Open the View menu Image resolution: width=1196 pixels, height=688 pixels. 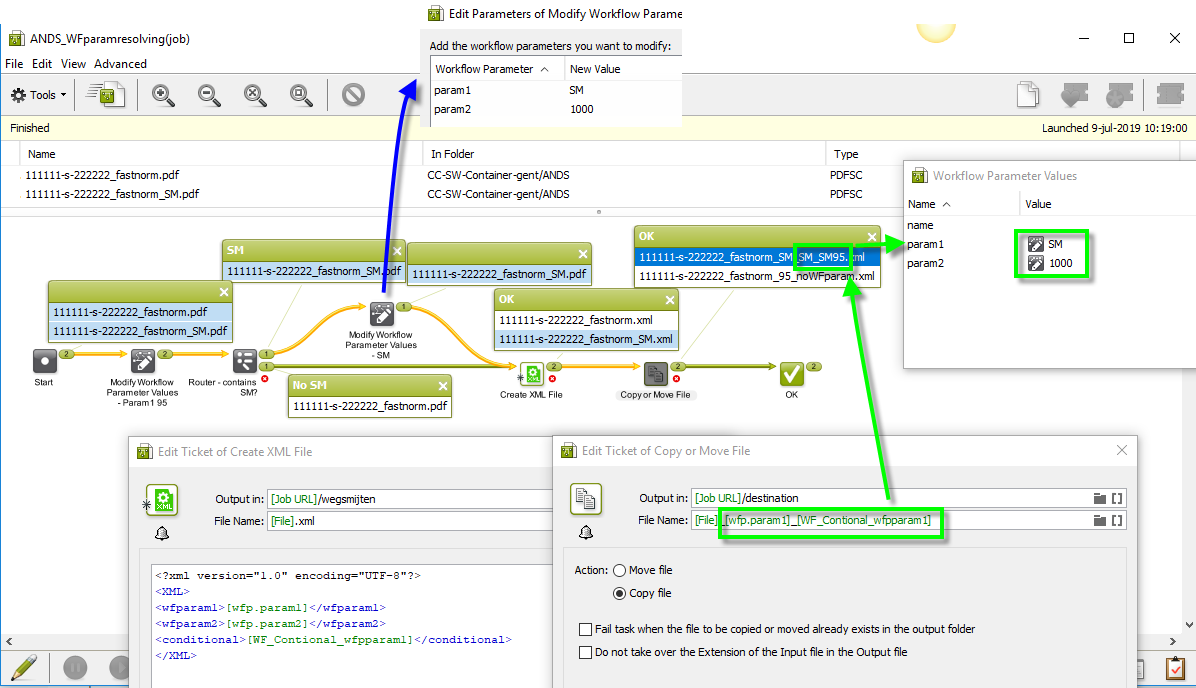(73, 63)
